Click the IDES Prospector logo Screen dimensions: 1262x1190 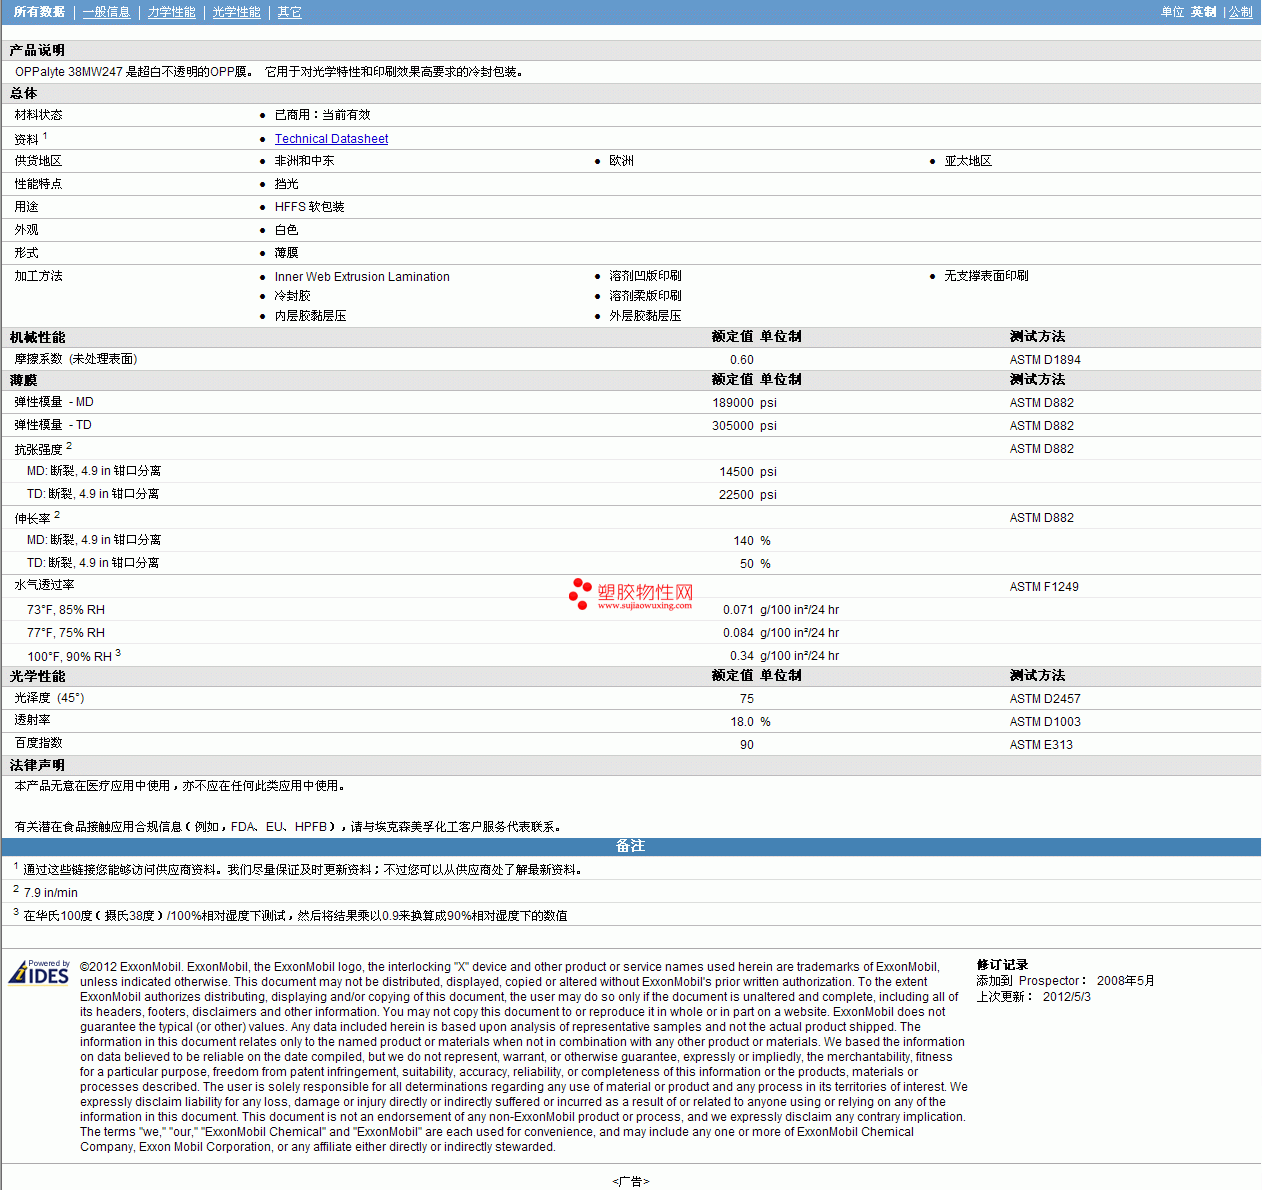pyautogui.click(x=39, y=972)
